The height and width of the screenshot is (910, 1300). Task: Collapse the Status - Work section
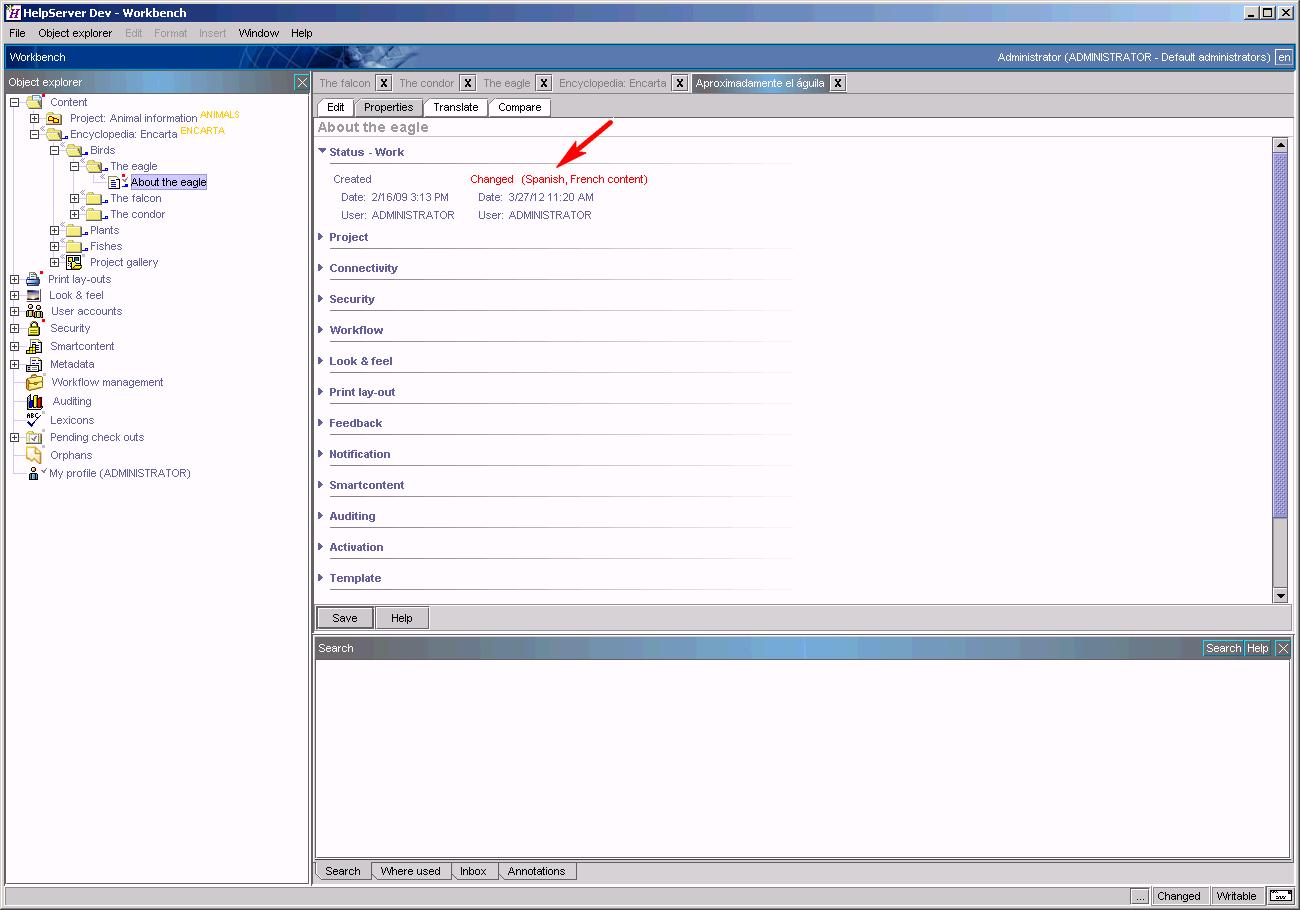point(322,152)
